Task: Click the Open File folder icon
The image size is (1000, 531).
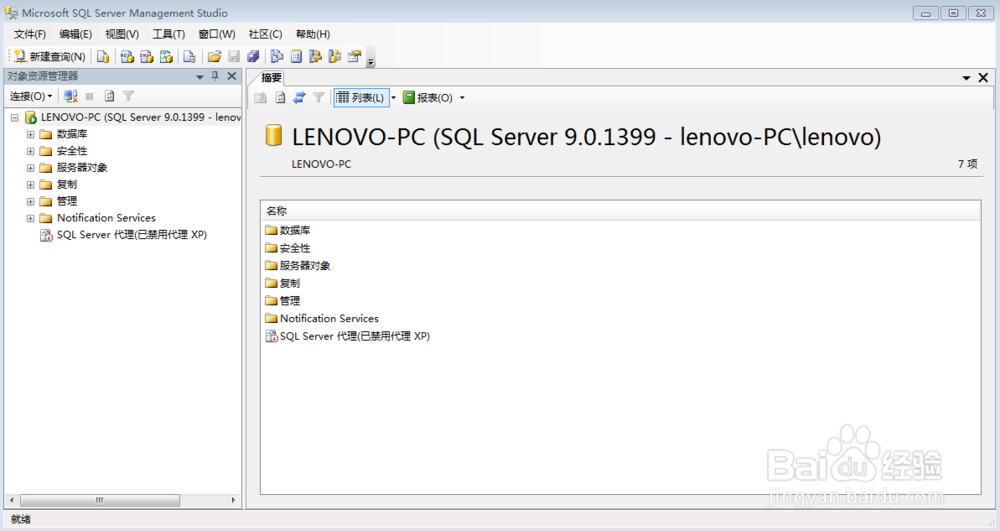Action: pyautogui.click(x=214, y=57)
